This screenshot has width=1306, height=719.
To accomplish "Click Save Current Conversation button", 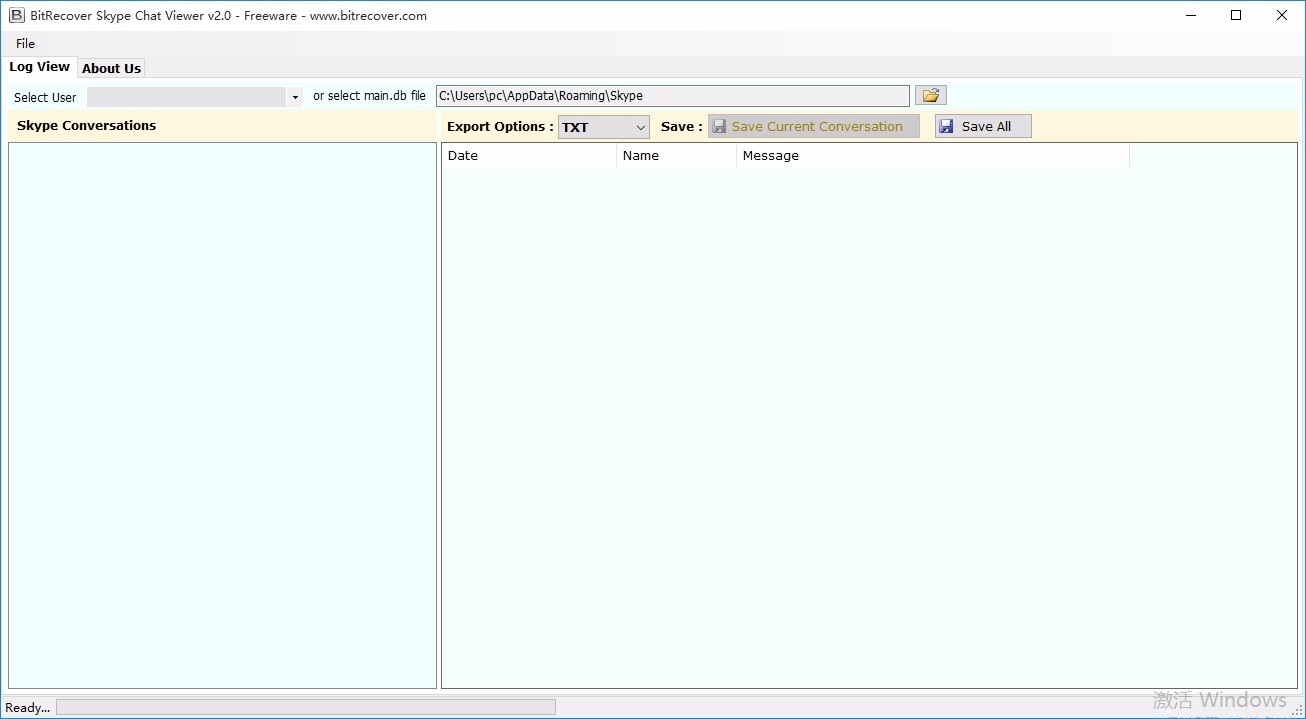I will tap(814, 126).
